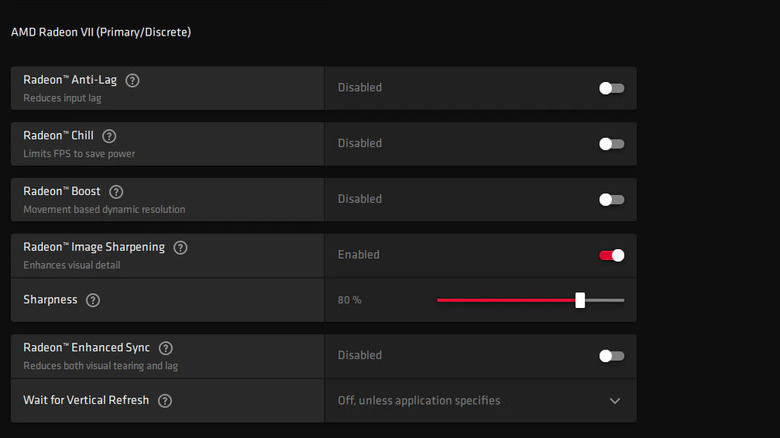Click the Sharpness slider handle

(580, 300)
